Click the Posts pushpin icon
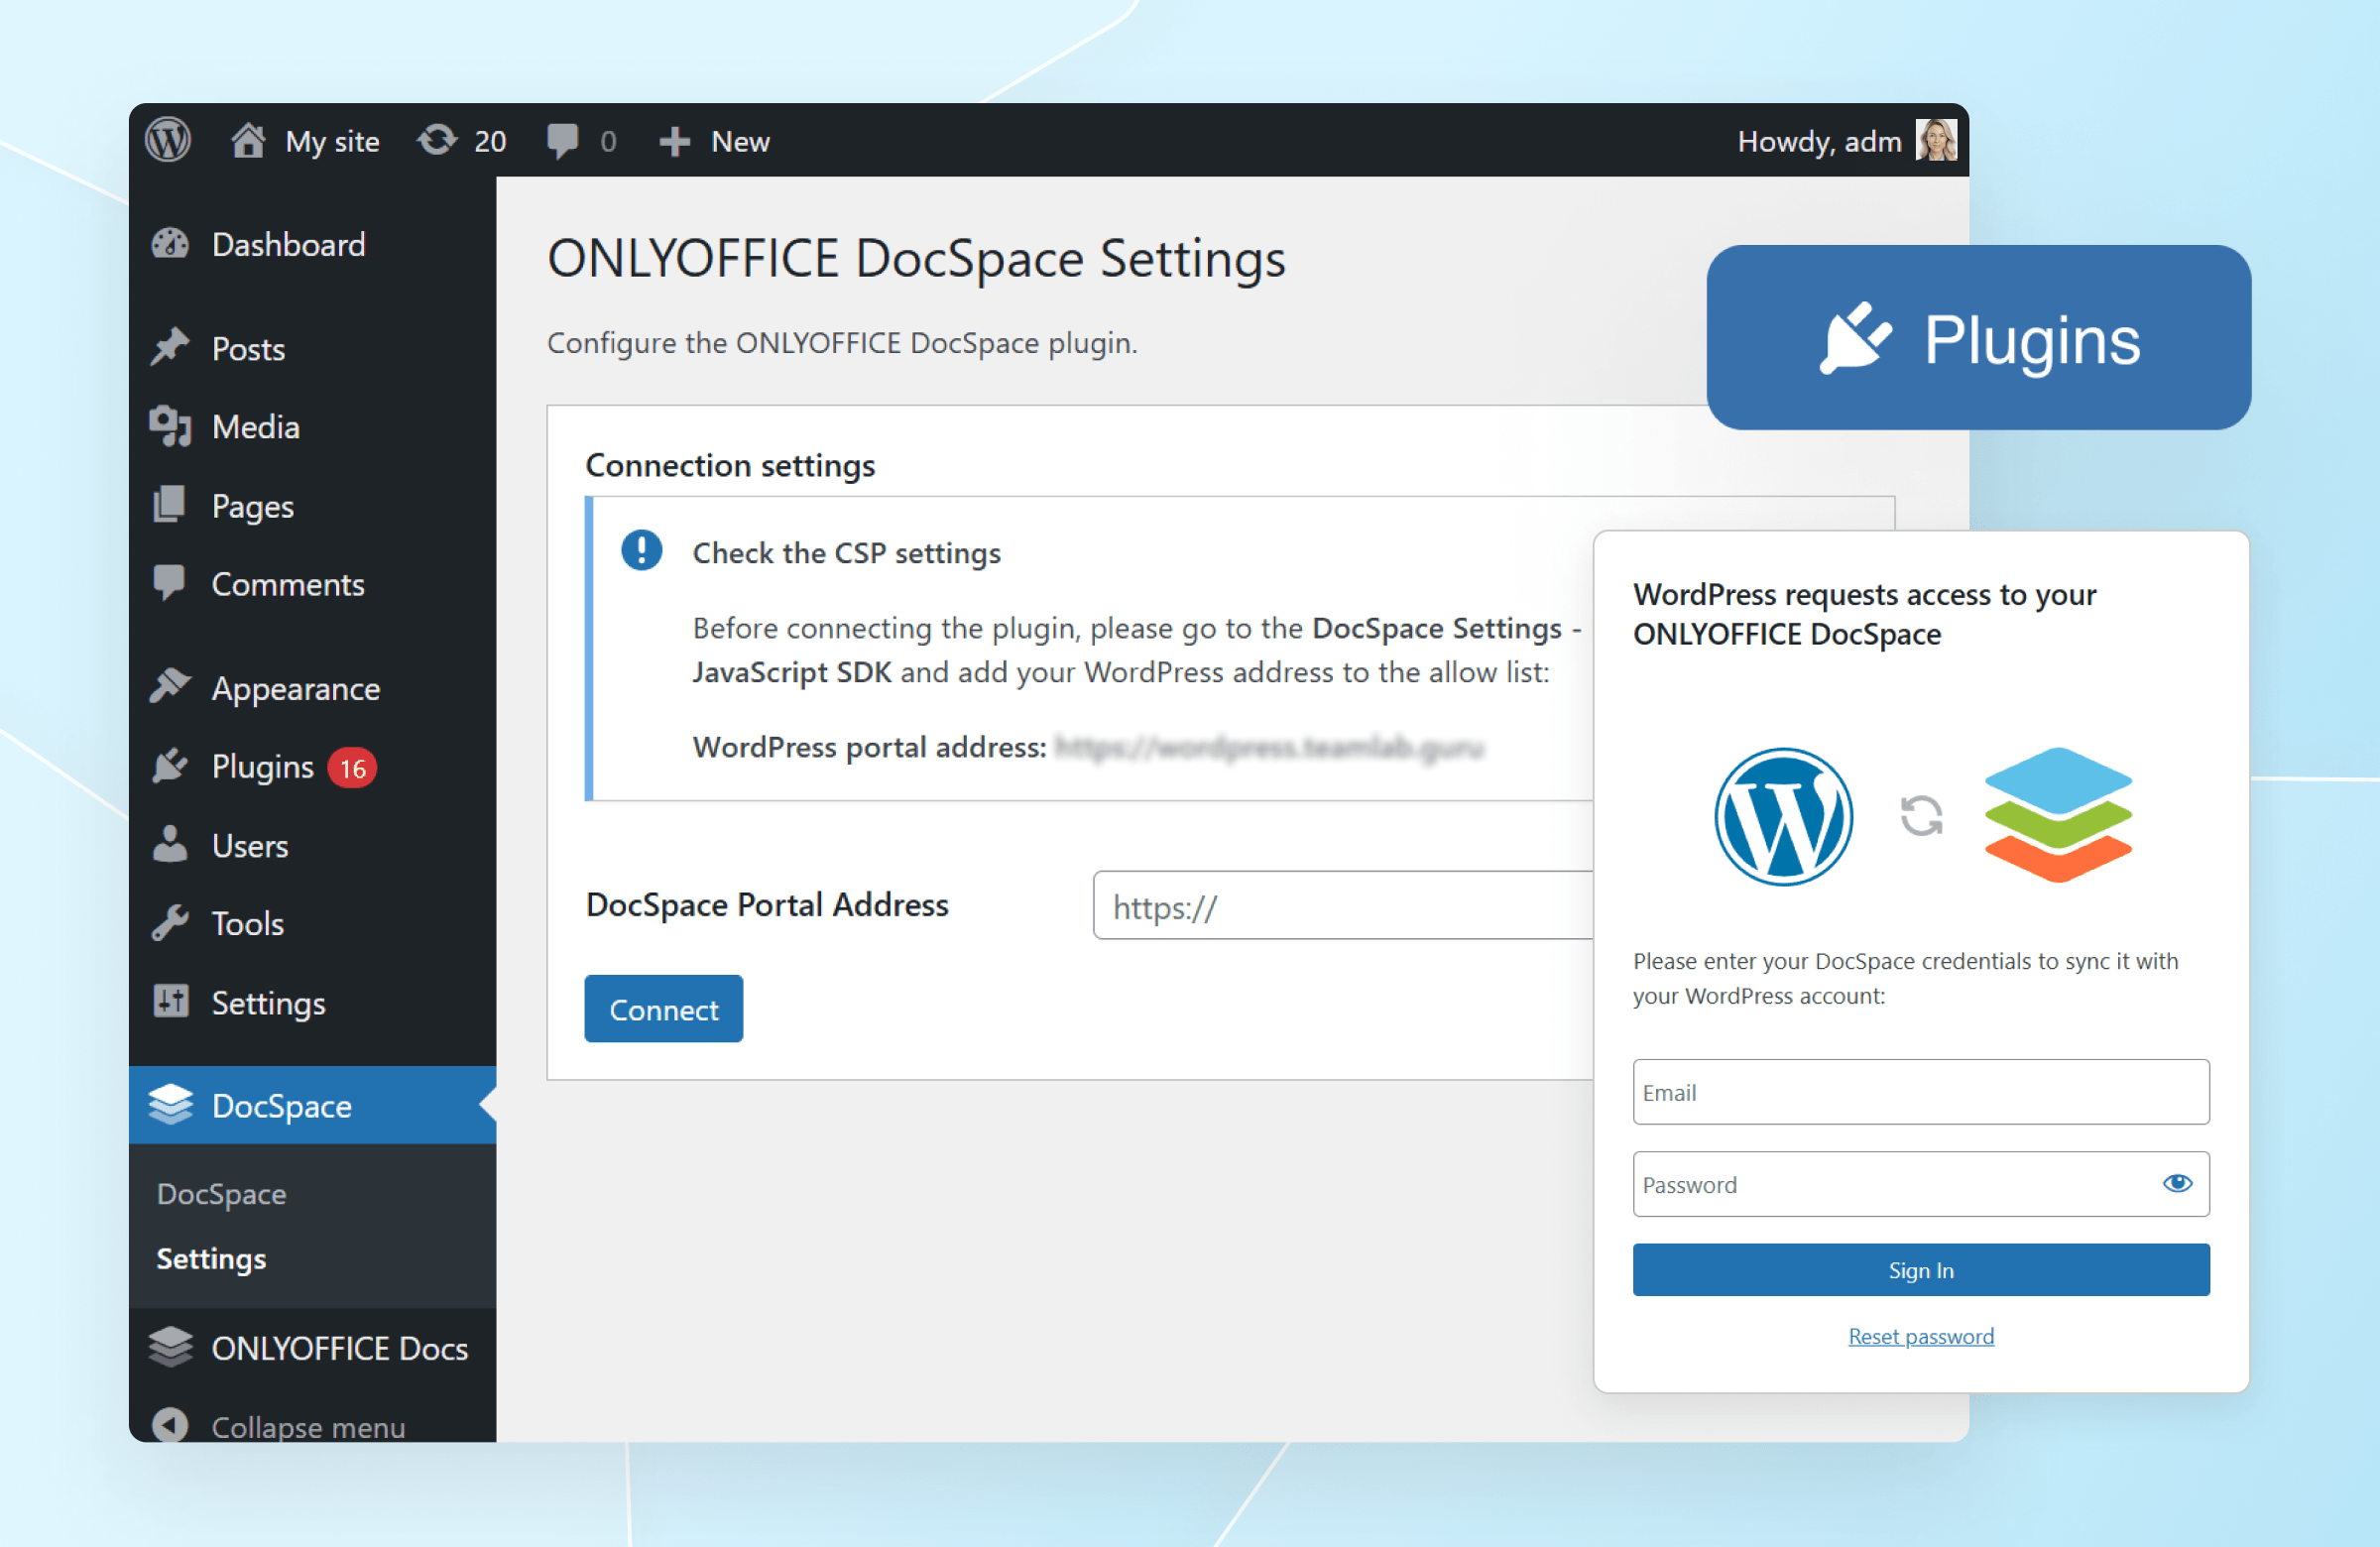 (x=170, y=348)
